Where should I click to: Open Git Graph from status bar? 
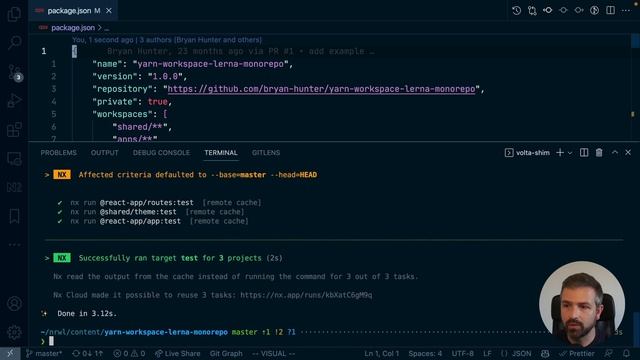point(226,353)
